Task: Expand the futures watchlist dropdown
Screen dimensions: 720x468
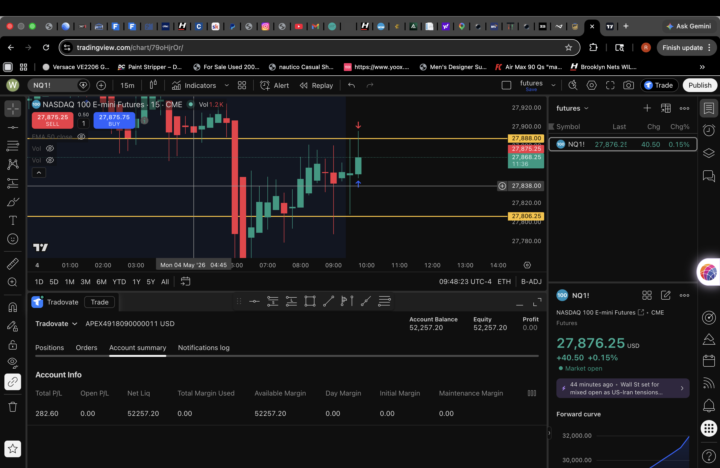Action: pyautogui.click(x=572, y=108)
